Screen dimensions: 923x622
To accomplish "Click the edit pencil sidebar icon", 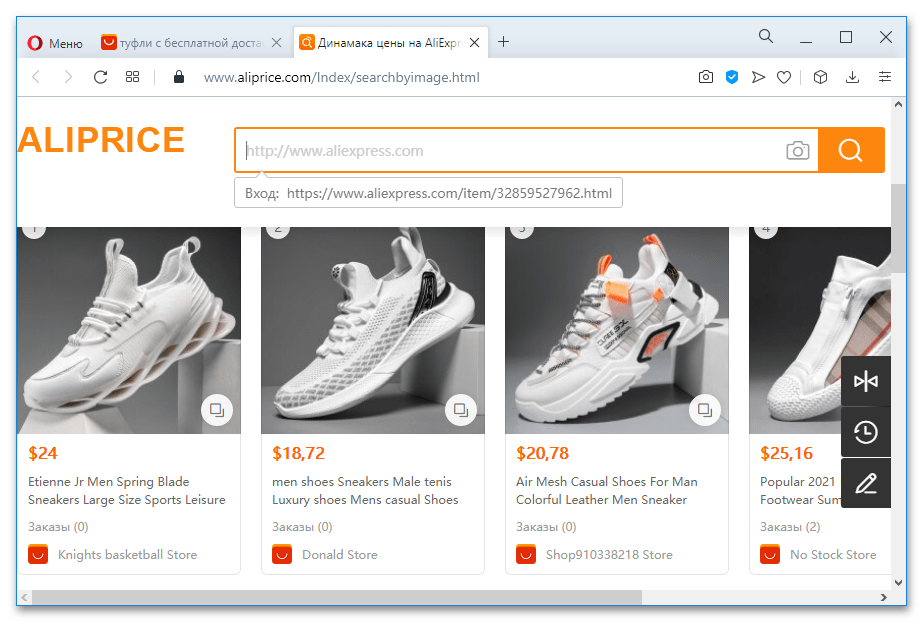I will click(865, 484).
